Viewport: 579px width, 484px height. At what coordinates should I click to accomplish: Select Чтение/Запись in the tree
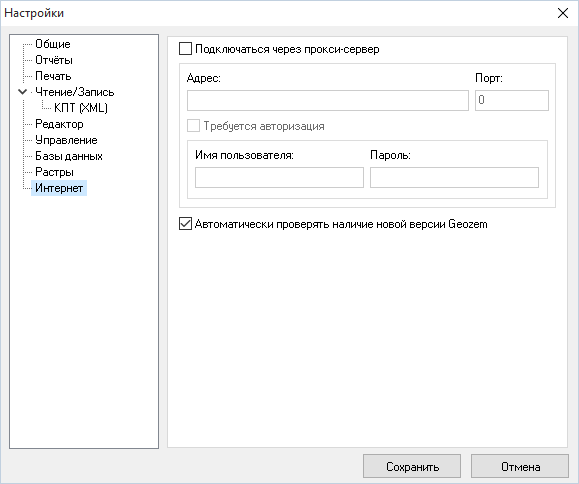pos(75,92)
